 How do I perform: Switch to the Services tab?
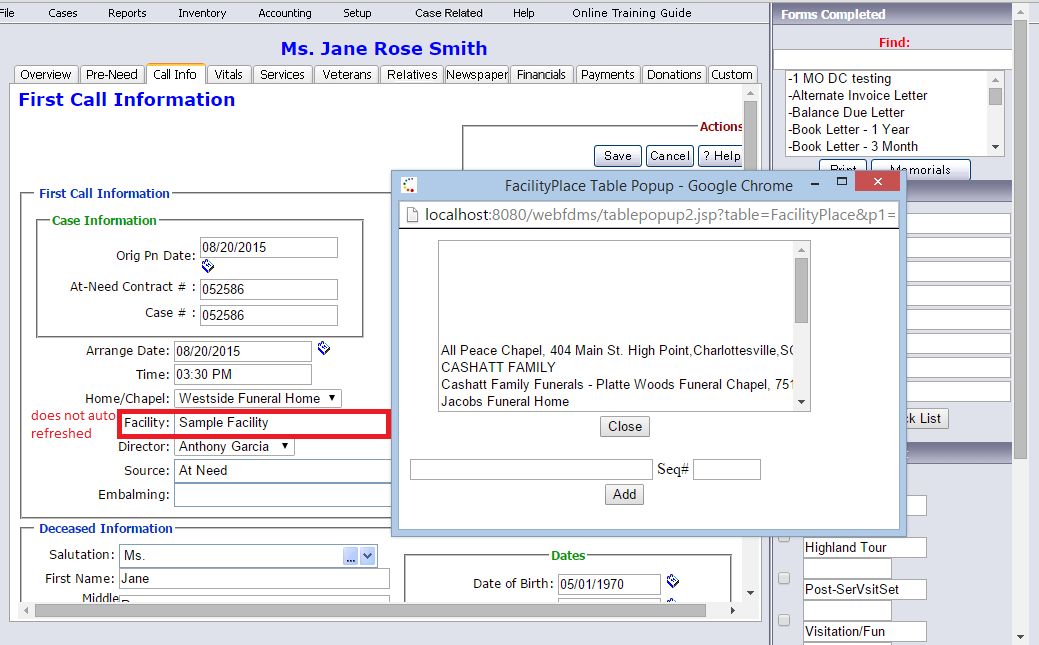(x=282, y=75)
